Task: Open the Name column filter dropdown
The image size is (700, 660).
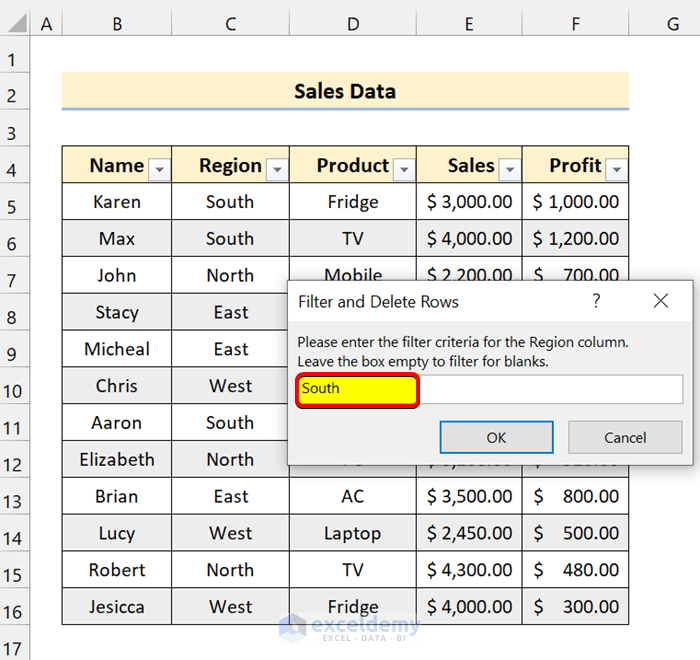Action: [x=159, y=169]
